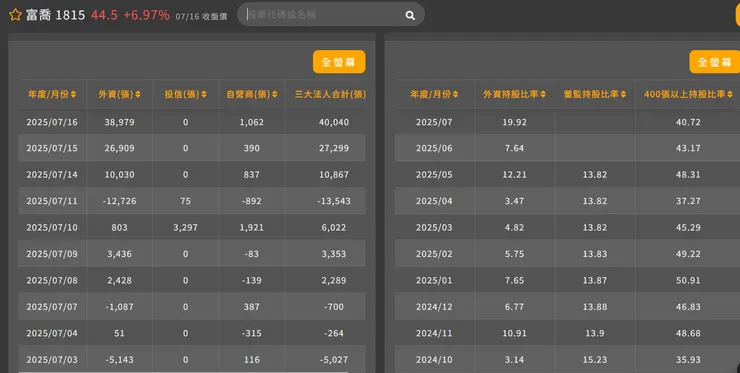
Task: Select month row 2025/06
Action: tap(434, 148)
